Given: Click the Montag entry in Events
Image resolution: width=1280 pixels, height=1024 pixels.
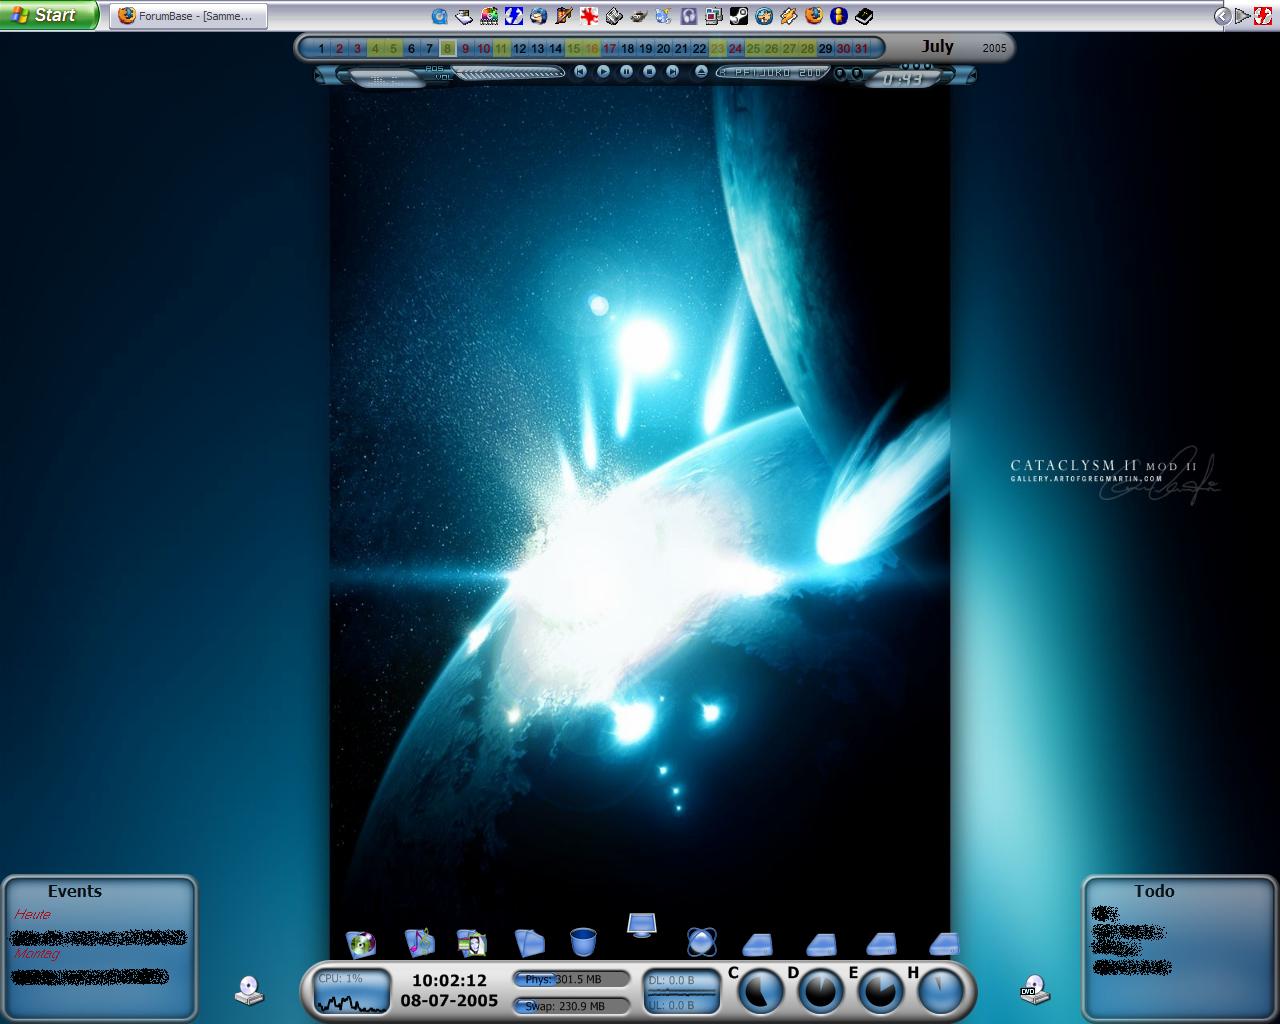Looking at the screenshot, I should [x=37, y=953].
